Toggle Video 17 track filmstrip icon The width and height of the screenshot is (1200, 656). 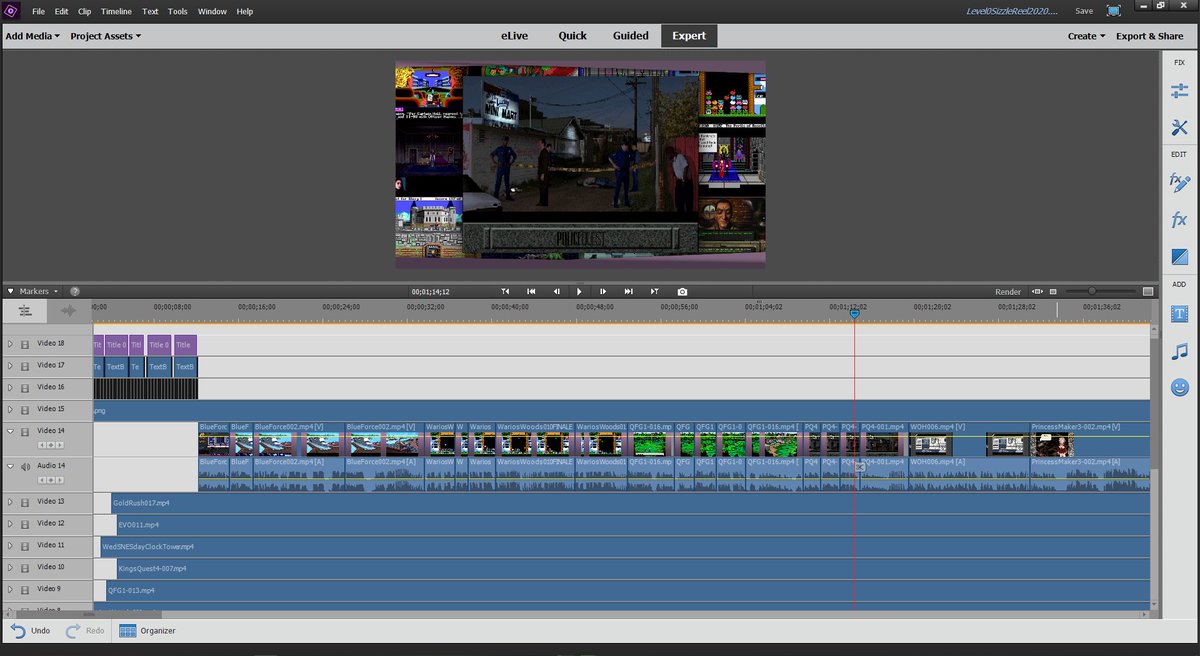(x=25, y=367)
